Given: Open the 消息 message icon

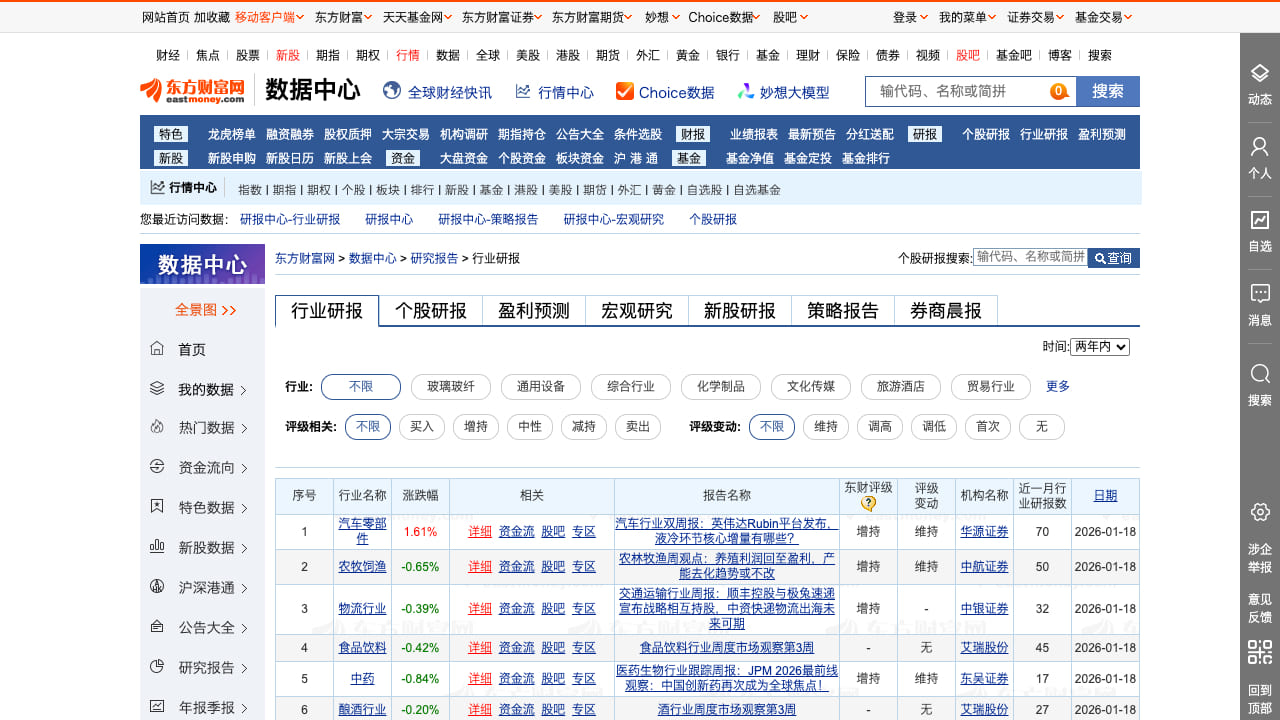Looking at the screenshot, I should click(1259, 294).
